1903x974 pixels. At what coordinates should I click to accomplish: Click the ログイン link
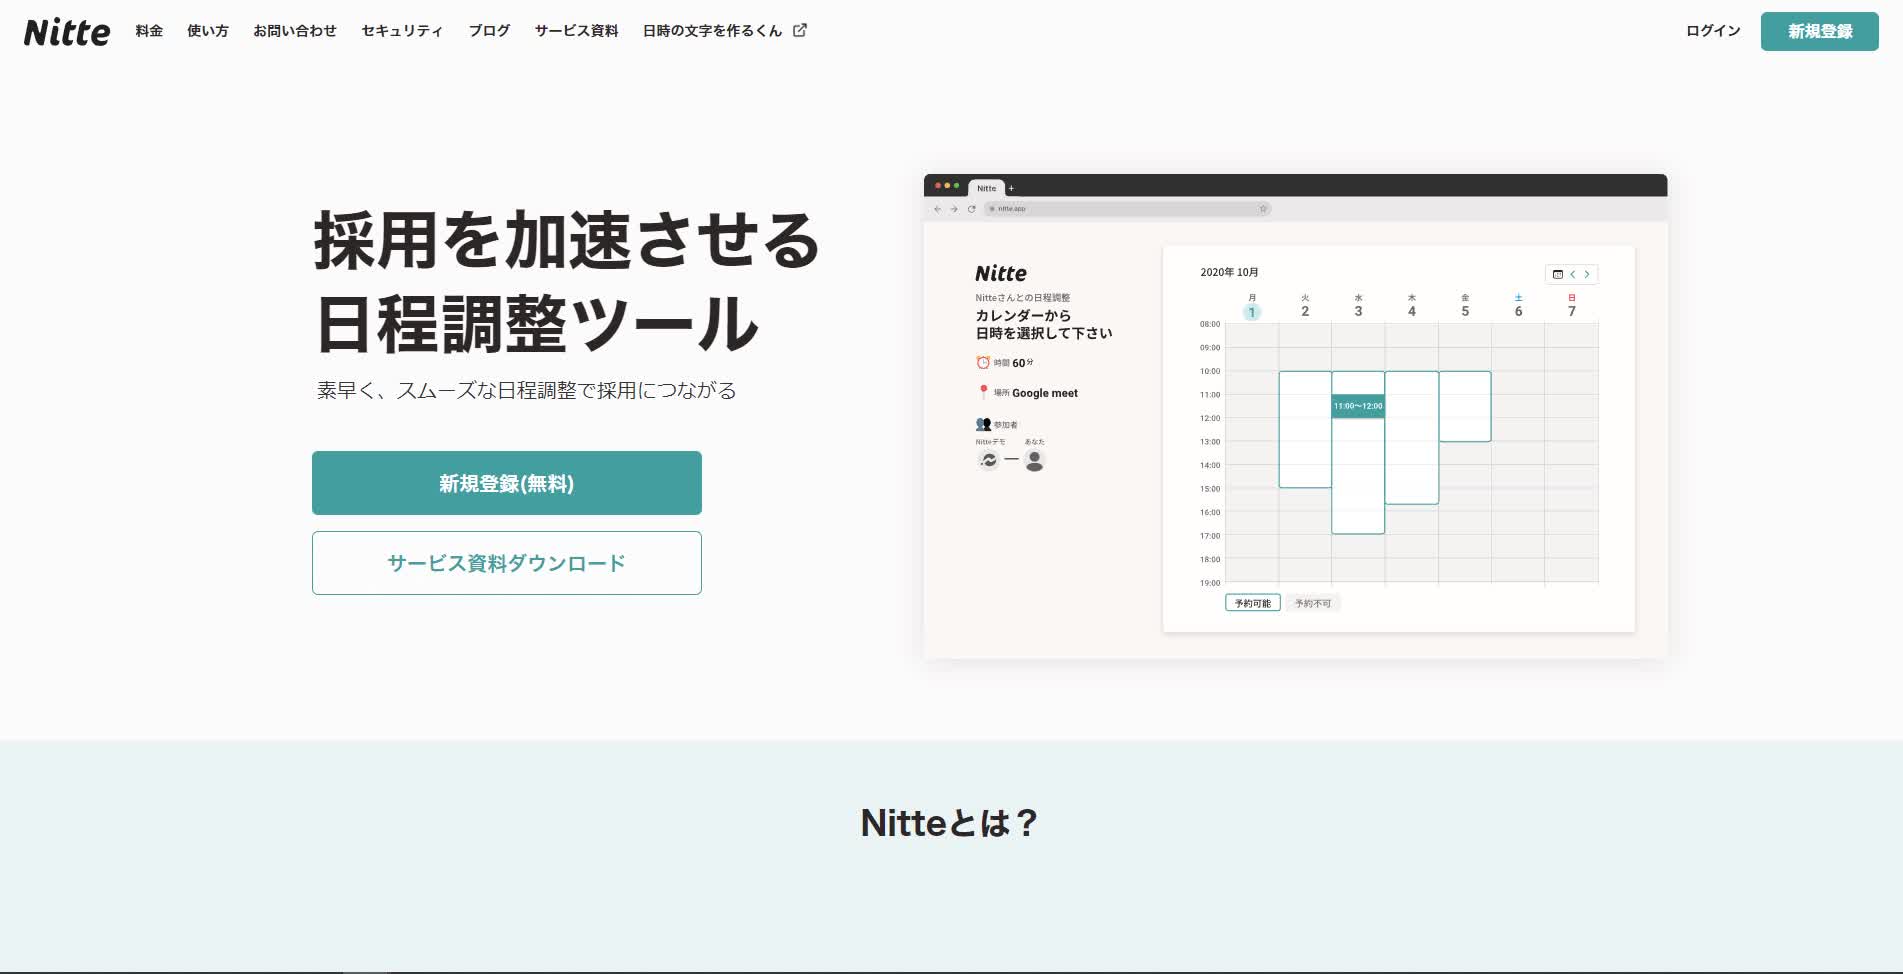point(1713,31)
